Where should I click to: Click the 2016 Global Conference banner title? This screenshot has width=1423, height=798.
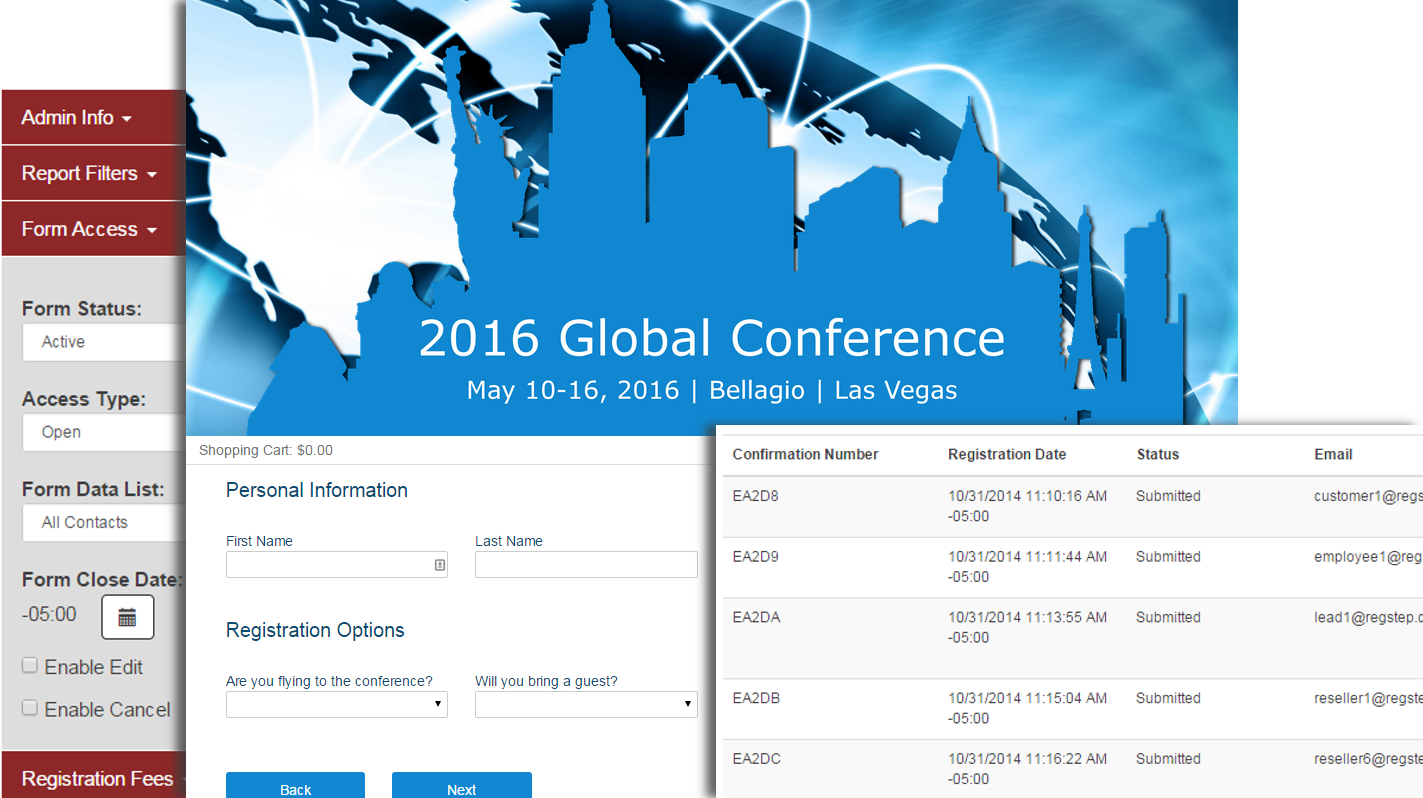pyautogui.click(x=711, y=338)
